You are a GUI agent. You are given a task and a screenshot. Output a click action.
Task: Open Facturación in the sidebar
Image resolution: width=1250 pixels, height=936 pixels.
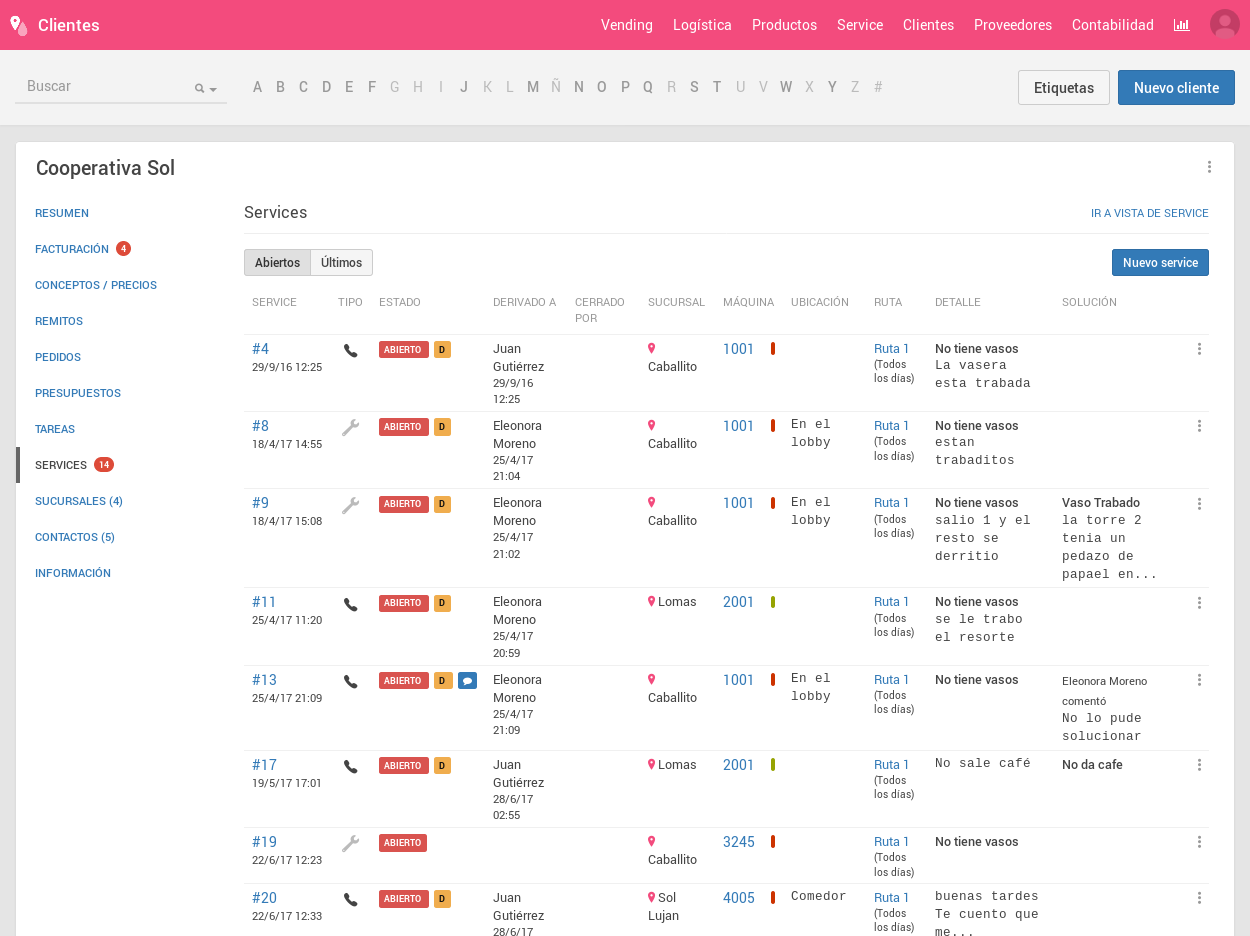click(x=72, y=249)
